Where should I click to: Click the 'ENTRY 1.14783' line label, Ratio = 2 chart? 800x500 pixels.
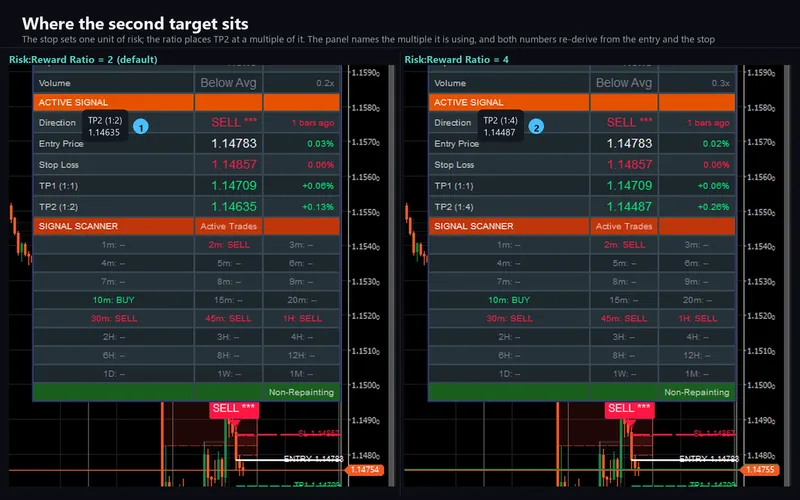coord(313,459)
